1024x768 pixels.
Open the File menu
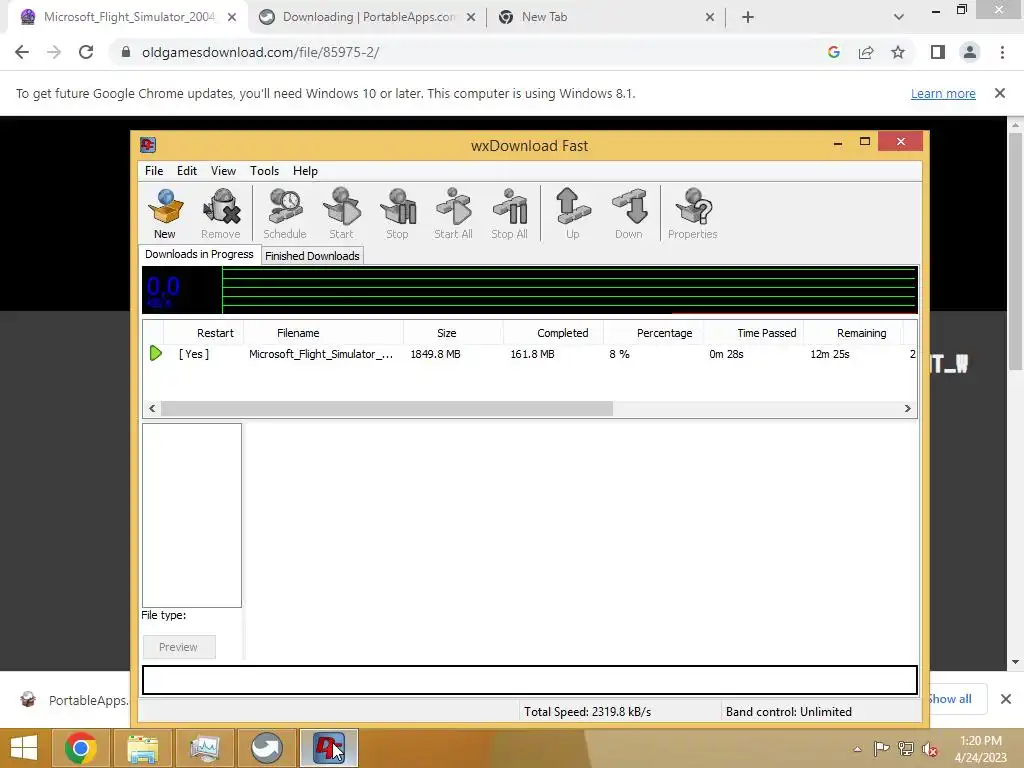[154, 170]
